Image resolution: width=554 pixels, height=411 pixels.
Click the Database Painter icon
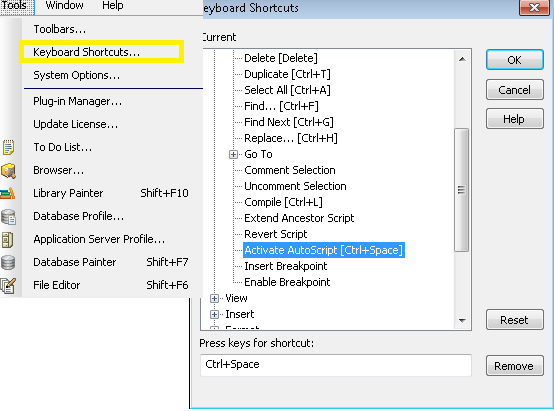click(x=8, y=263)
